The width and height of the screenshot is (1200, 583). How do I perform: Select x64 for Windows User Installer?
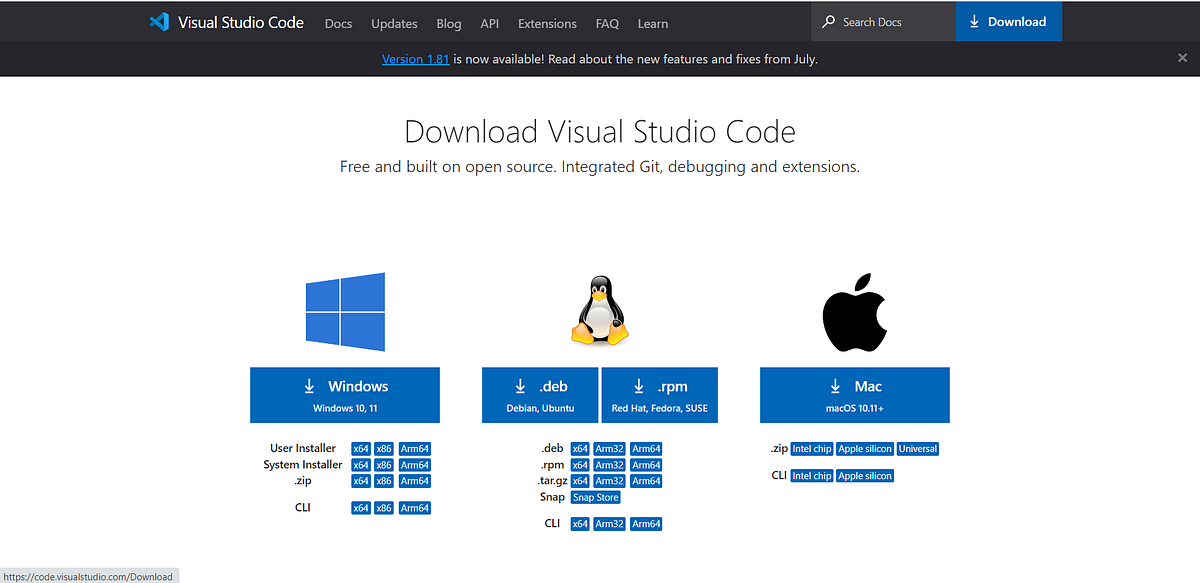(361, 449)
